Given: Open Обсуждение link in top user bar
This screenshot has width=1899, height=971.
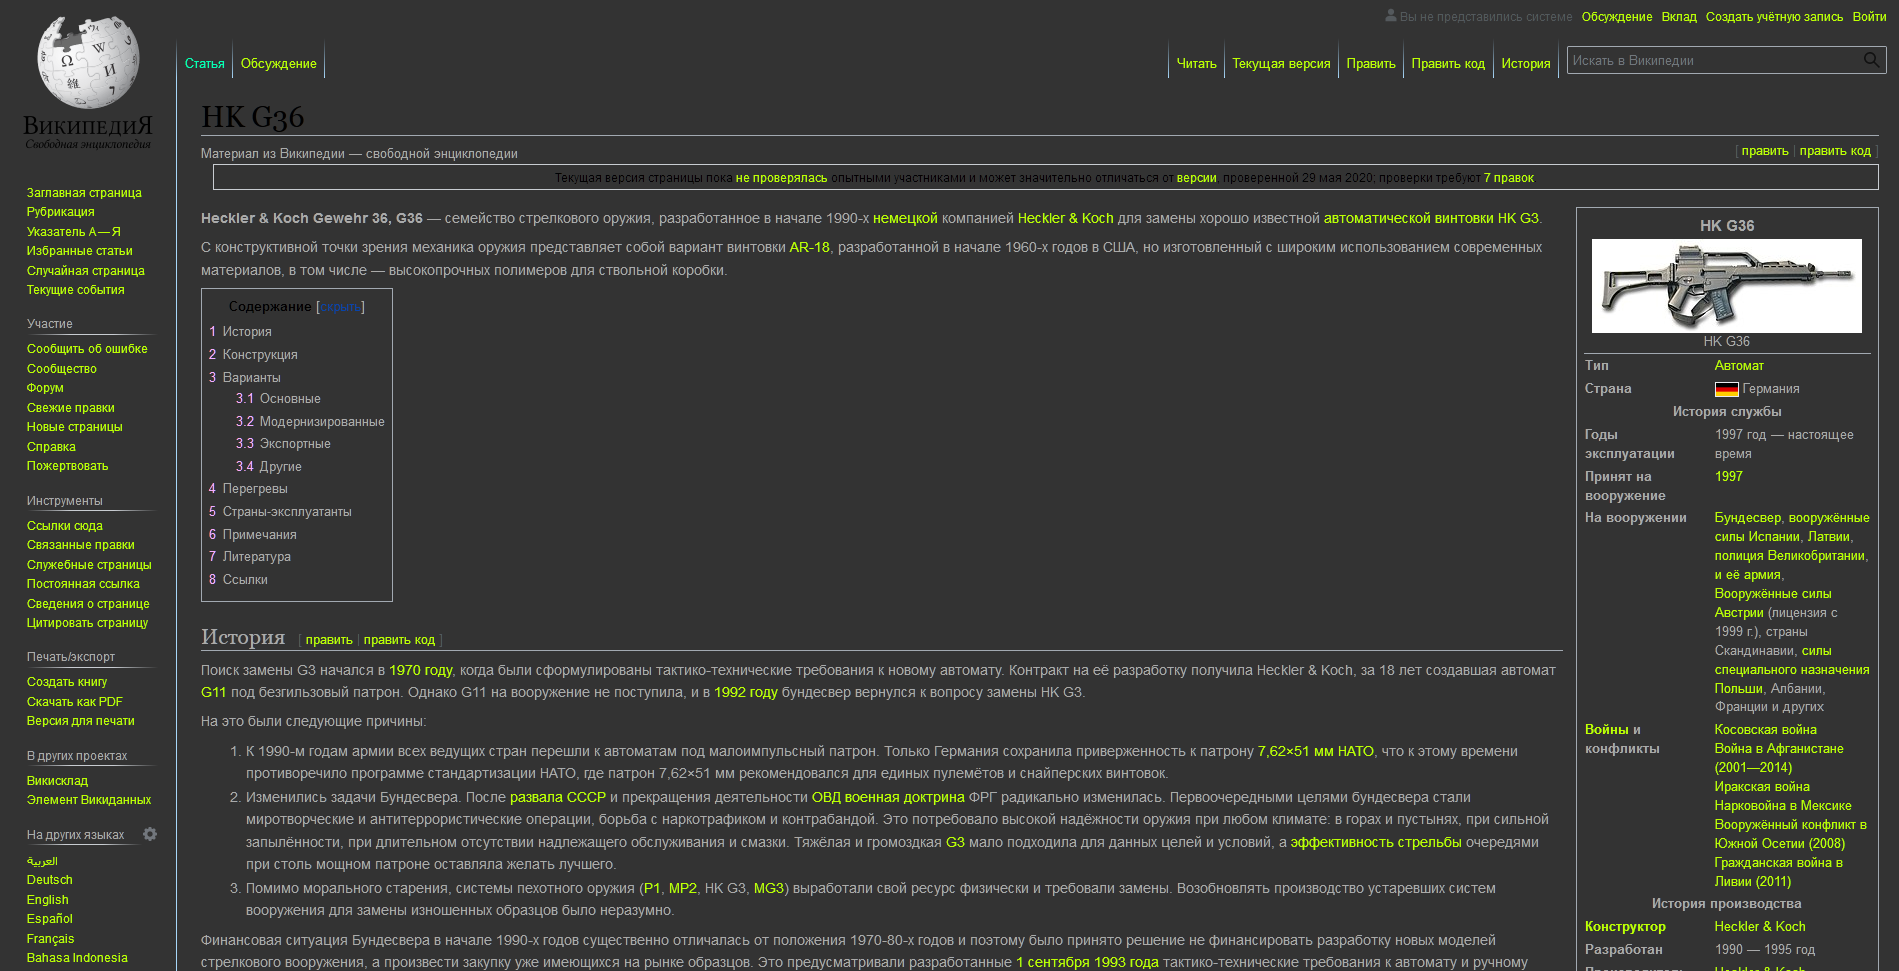Looking at the screenshot, I should [x=1617, y=16].
